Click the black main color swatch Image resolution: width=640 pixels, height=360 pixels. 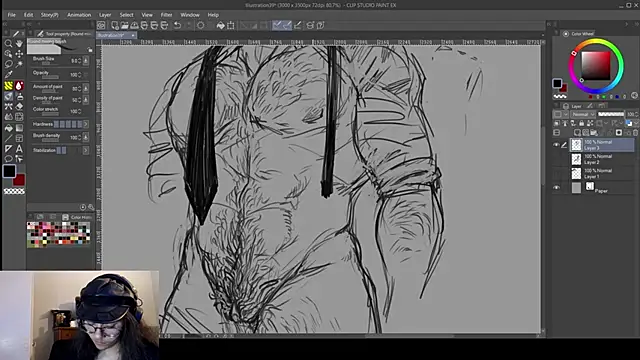9,171
